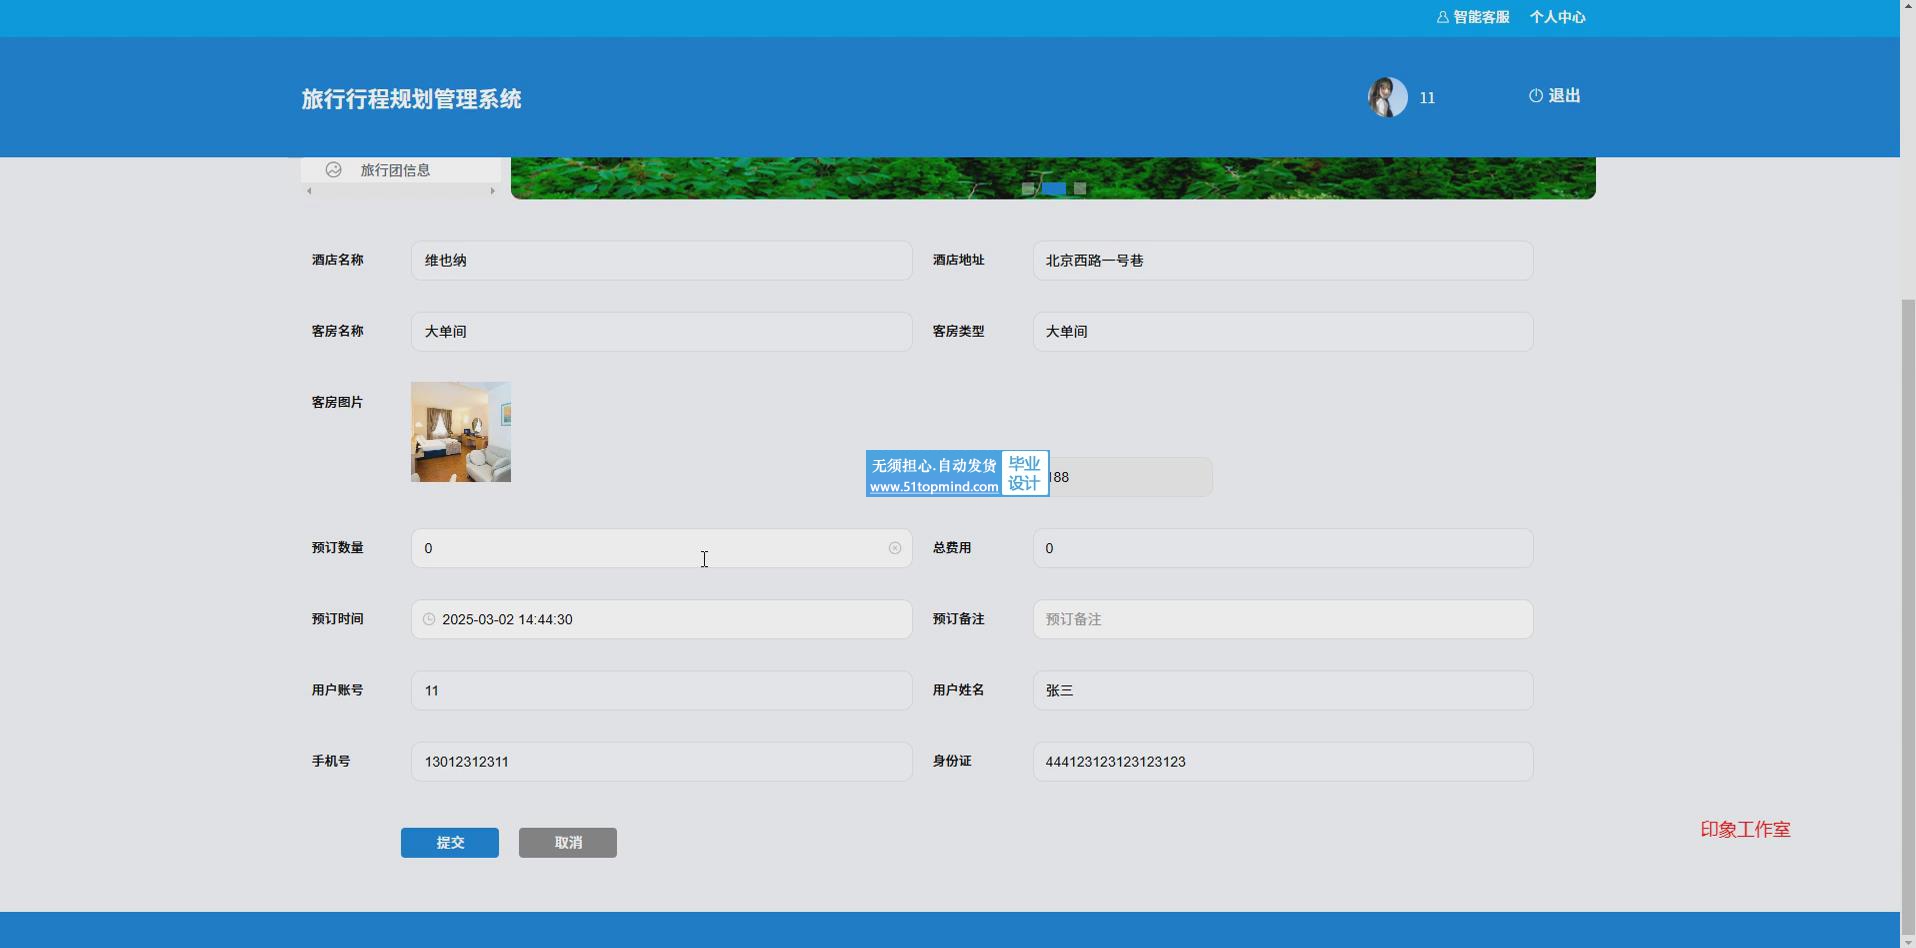Click the user avatar in header
Image resolution: width=1916 pixels, height=948 pixels.
[1387, 97]
